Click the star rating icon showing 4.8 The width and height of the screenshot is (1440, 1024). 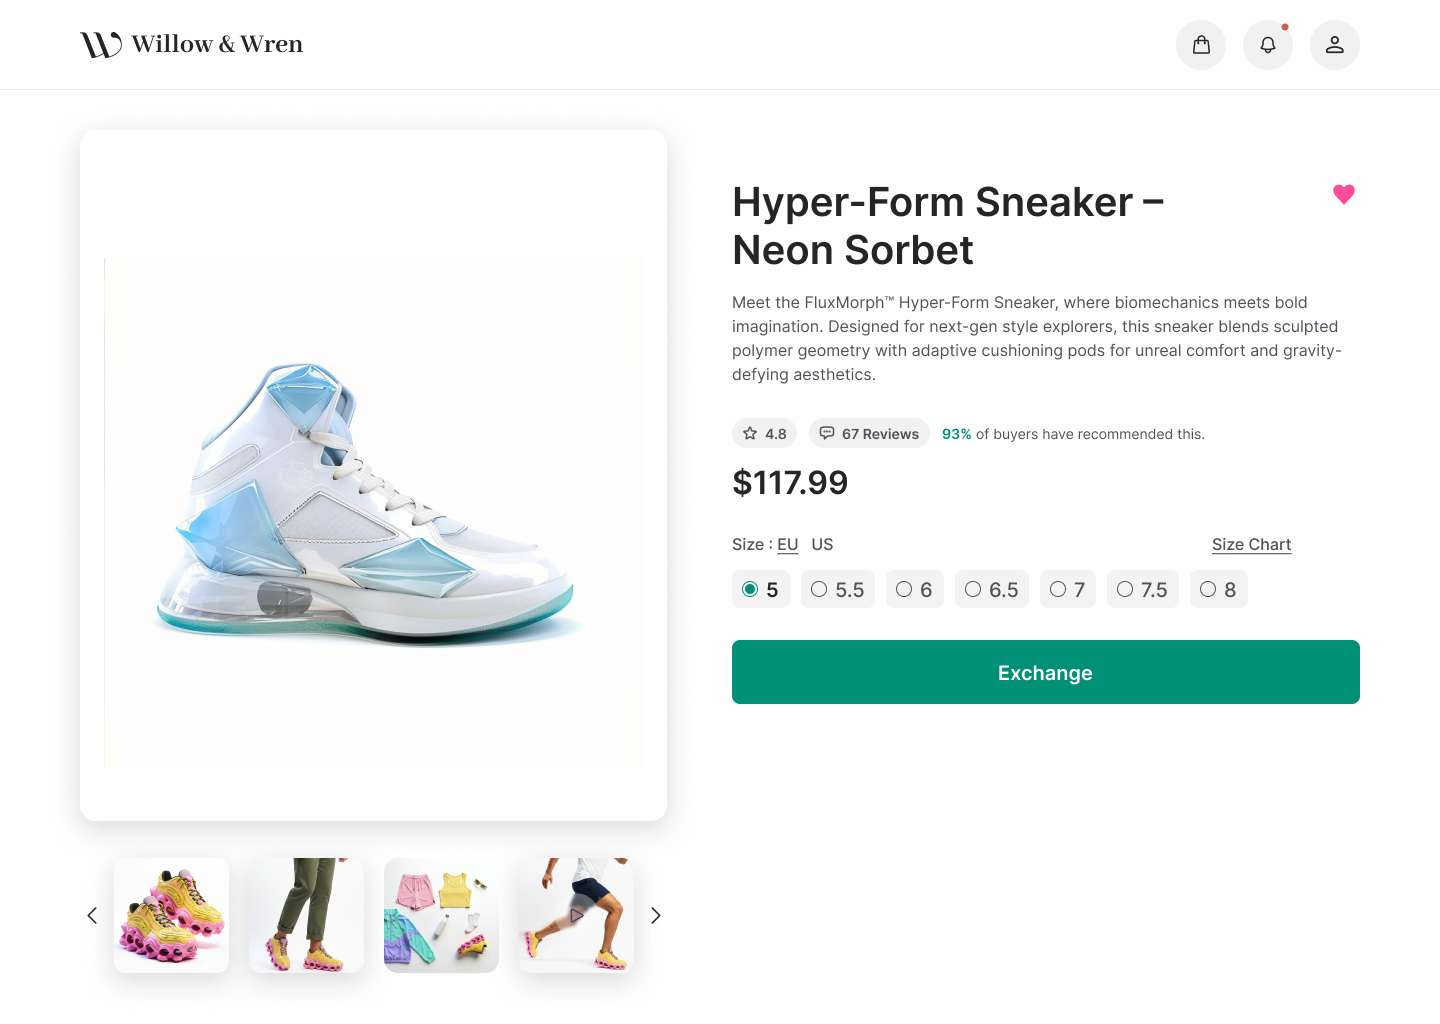tap(750, 433)
